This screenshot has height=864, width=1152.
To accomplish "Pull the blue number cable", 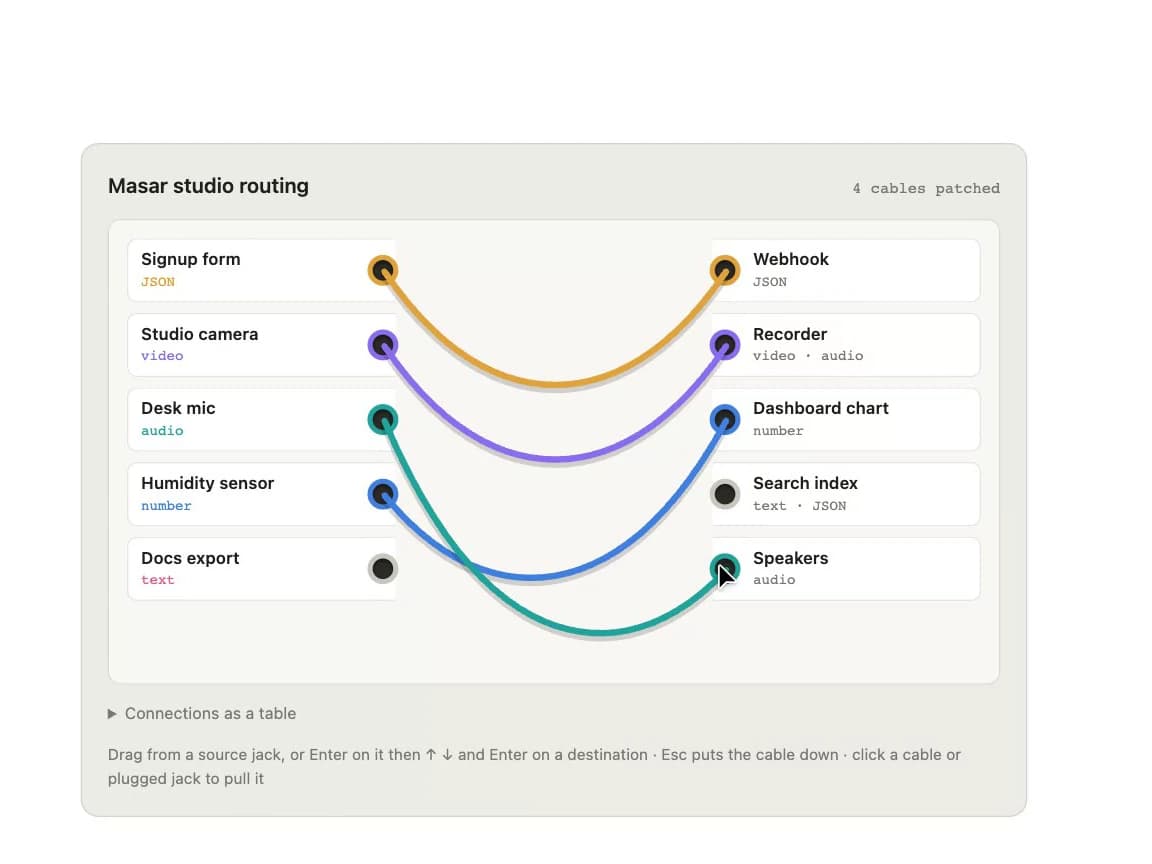I will pyautogui.click(x=531, y=577).
